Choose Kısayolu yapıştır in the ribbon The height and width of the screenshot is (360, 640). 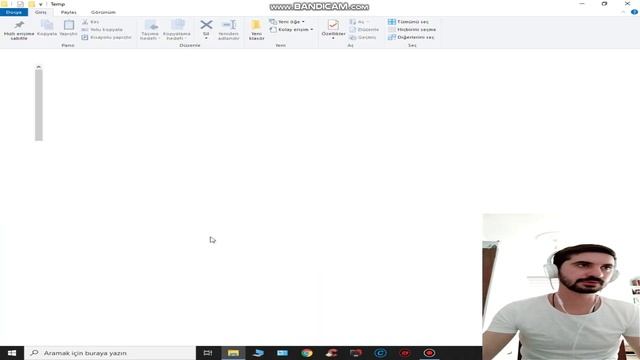pos(107,37)
